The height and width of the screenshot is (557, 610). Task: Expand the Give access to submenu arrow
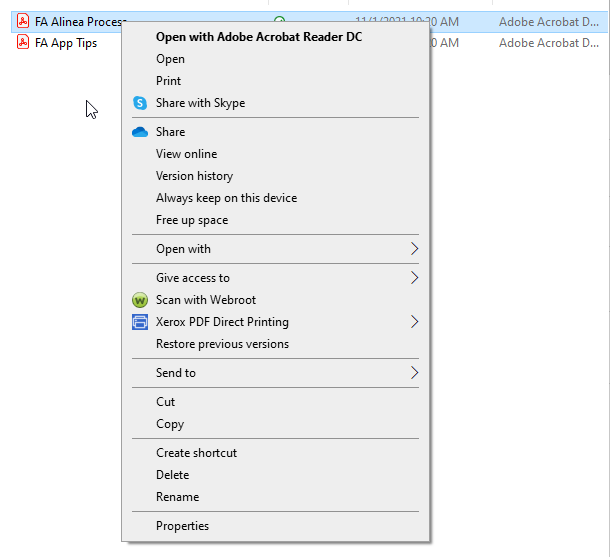(414, 278)
